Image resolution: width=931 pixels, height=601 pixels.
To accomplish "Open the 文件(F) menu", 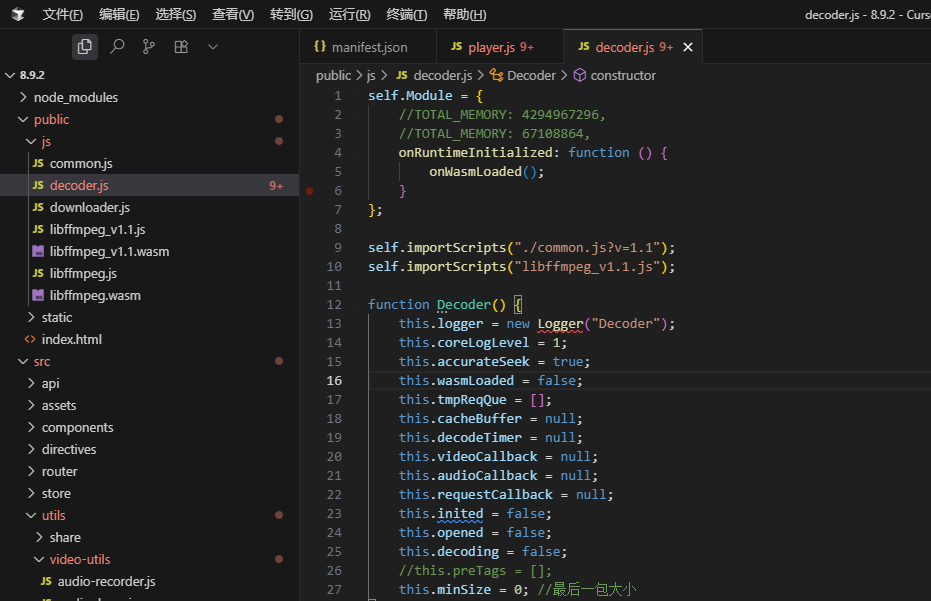I will point(62,14).
